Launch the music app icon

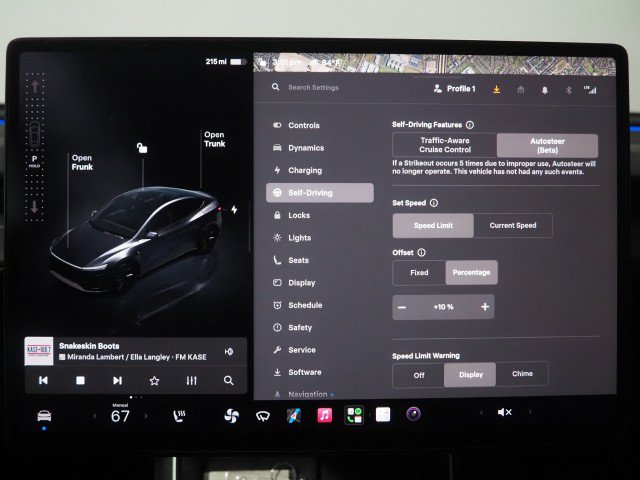coord(324,416)
